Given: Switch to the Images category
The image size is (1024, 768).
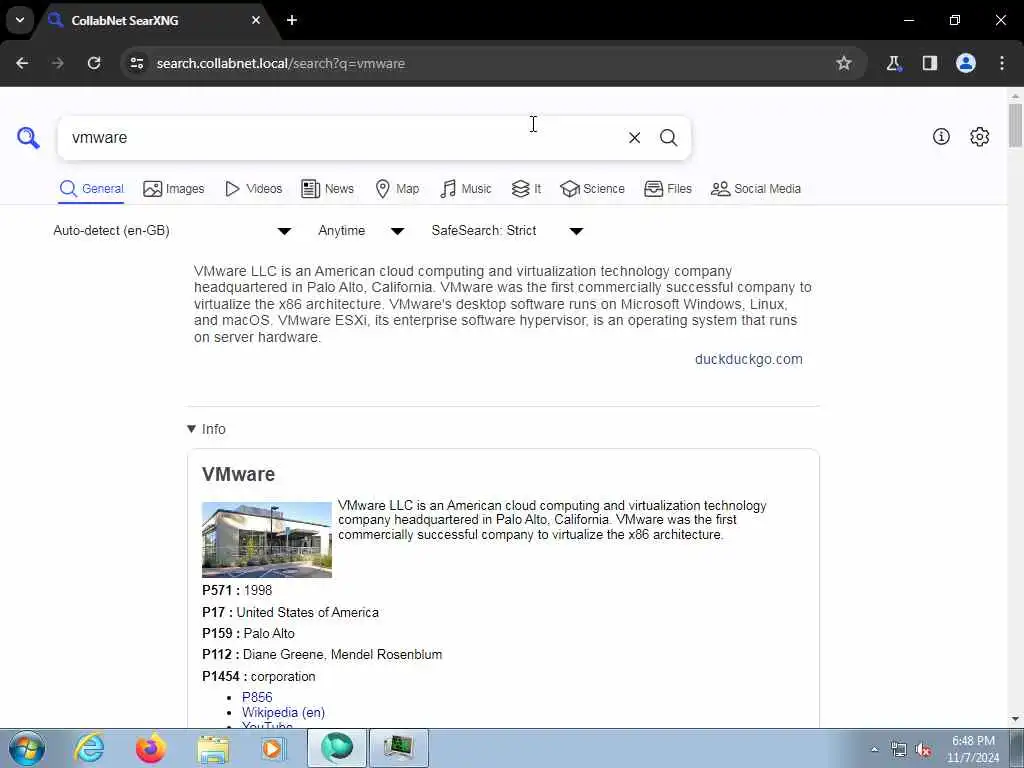Looking at the screenshot, I should (174, 189).
